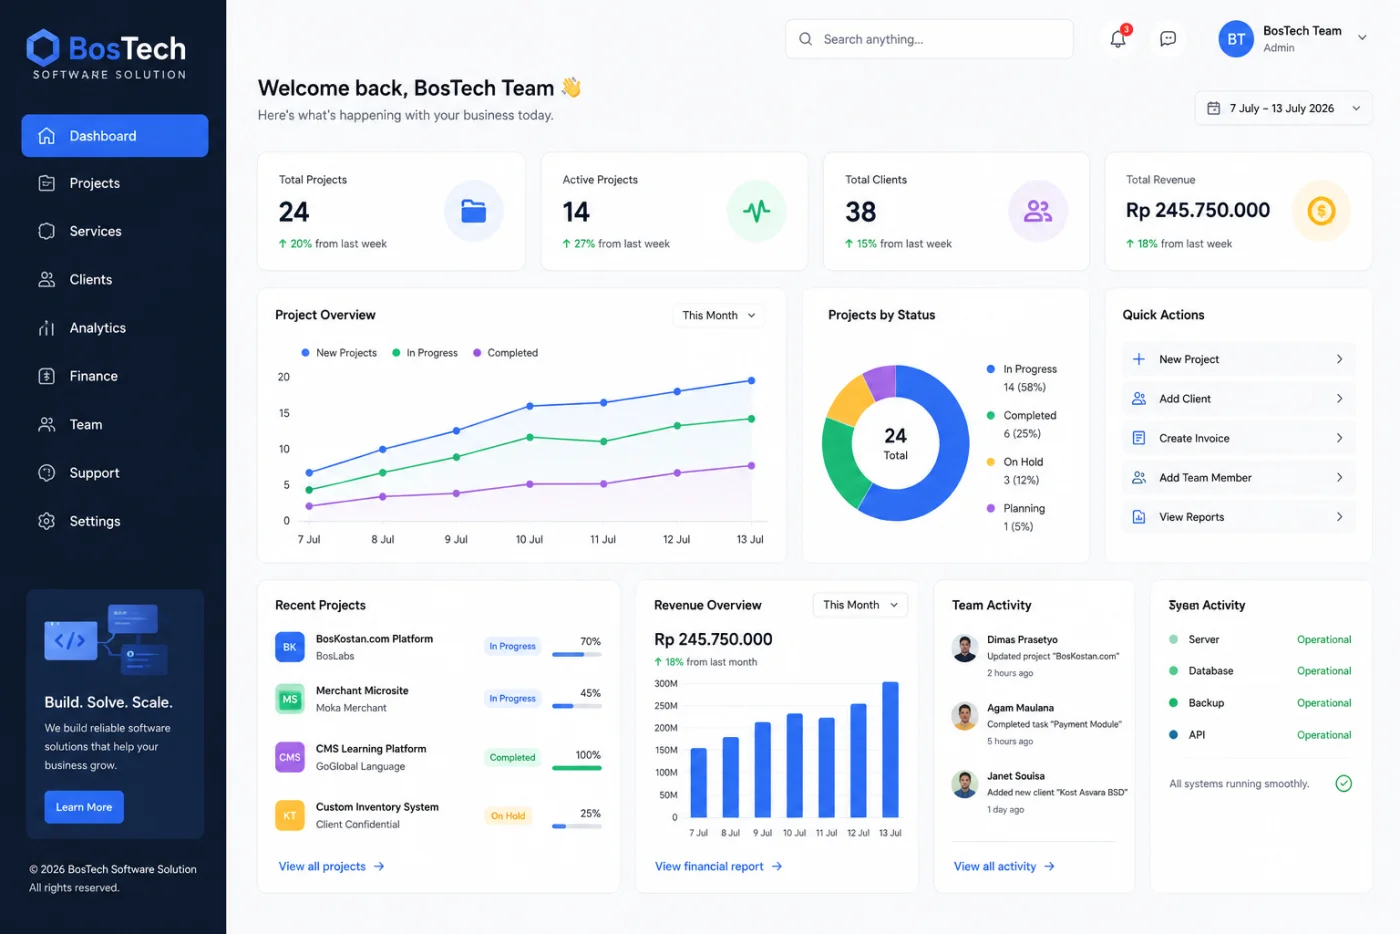Toggle On Hold donut legend
The height and width of the screenshot is (934, 1400).
pyautogui.click(x=1015, y=471)
